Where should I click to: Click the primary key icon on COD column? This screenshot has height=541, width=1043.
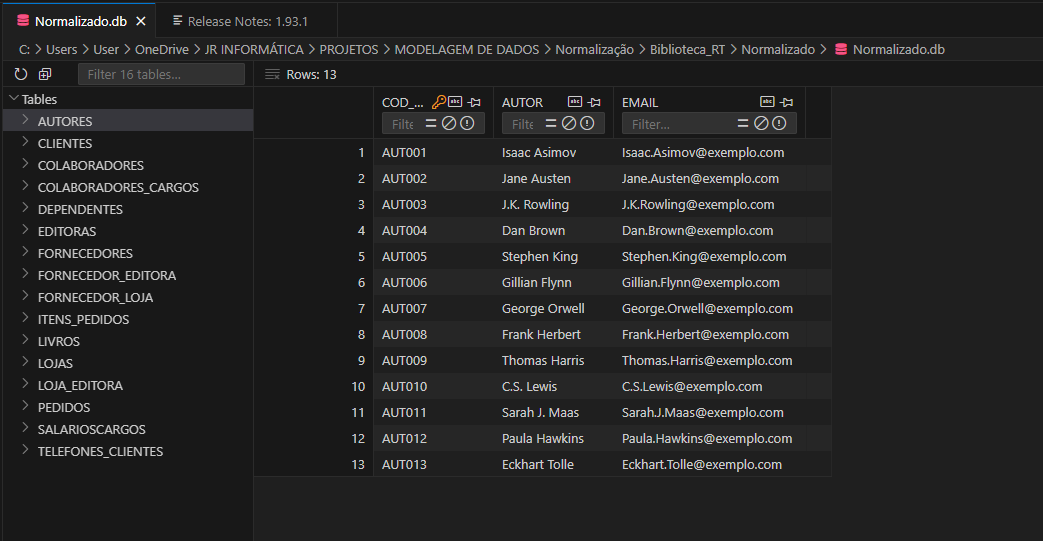(x=438, y=102)
